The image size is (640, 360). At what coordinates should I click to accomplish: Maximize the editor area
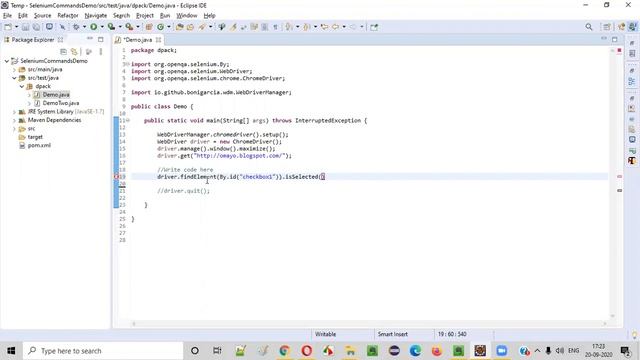(x=615, y=40)
